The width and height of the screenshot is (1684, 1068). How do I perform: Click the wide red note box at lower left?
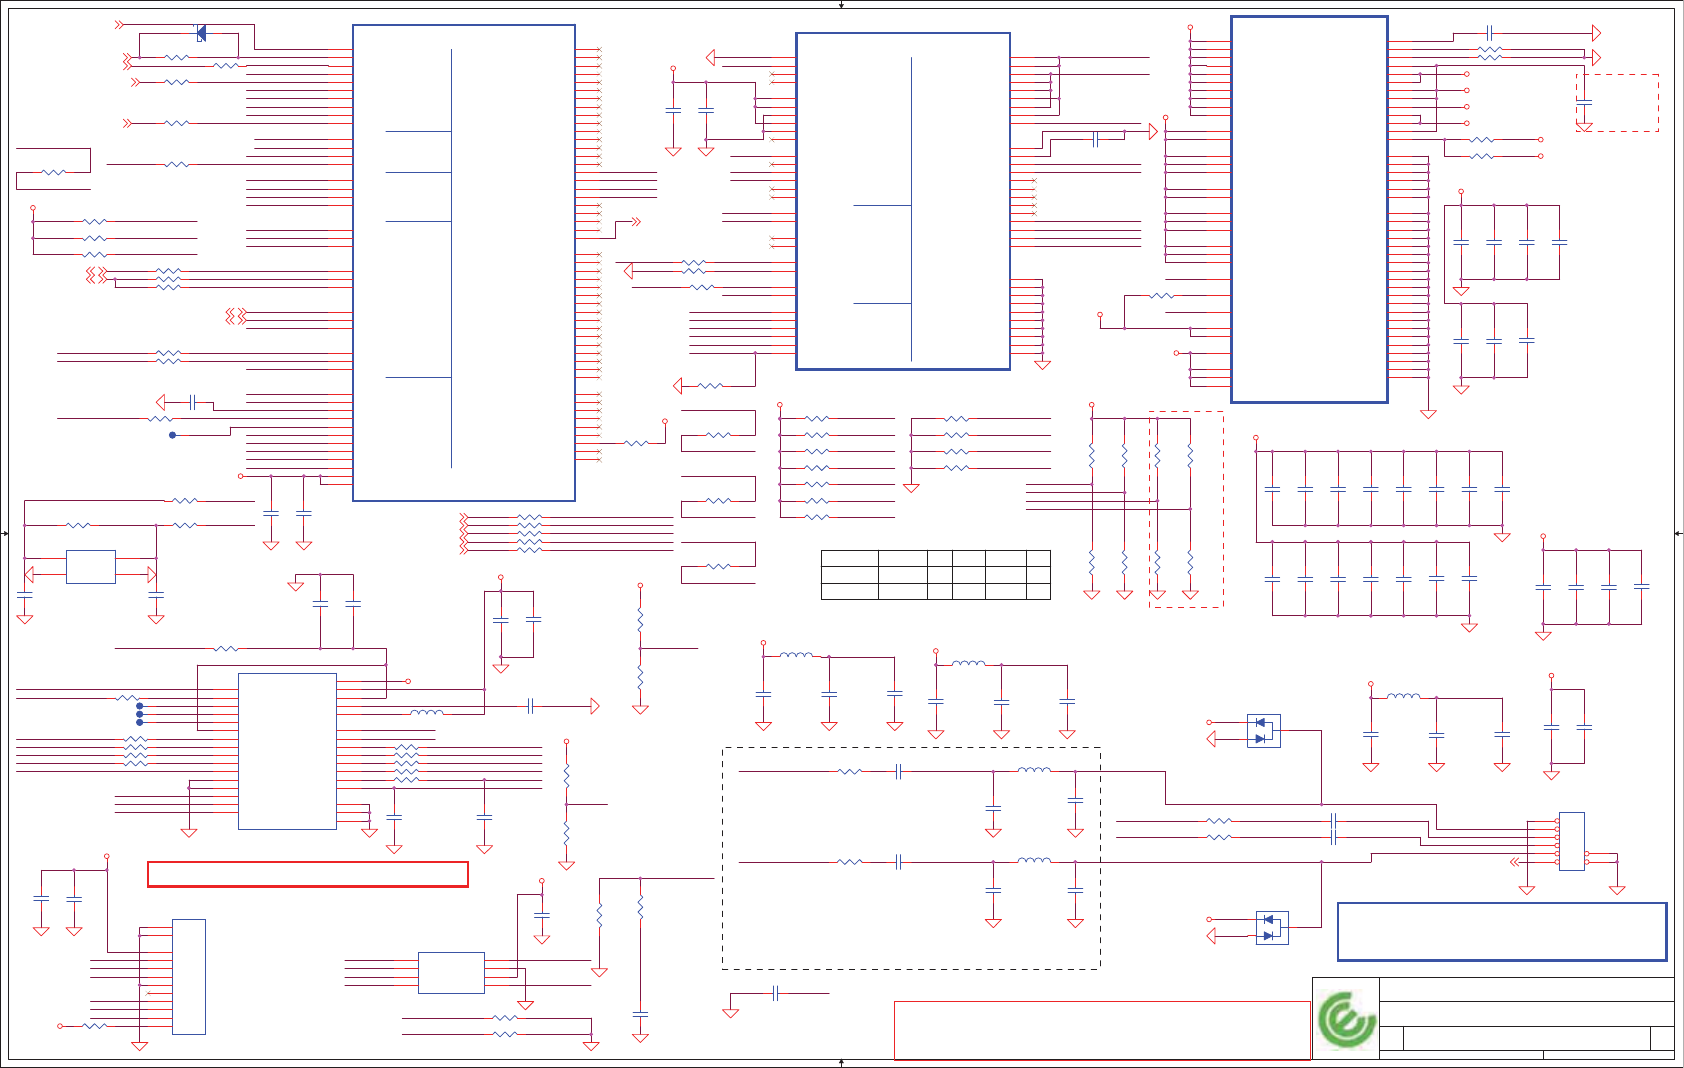click(308, 874)
